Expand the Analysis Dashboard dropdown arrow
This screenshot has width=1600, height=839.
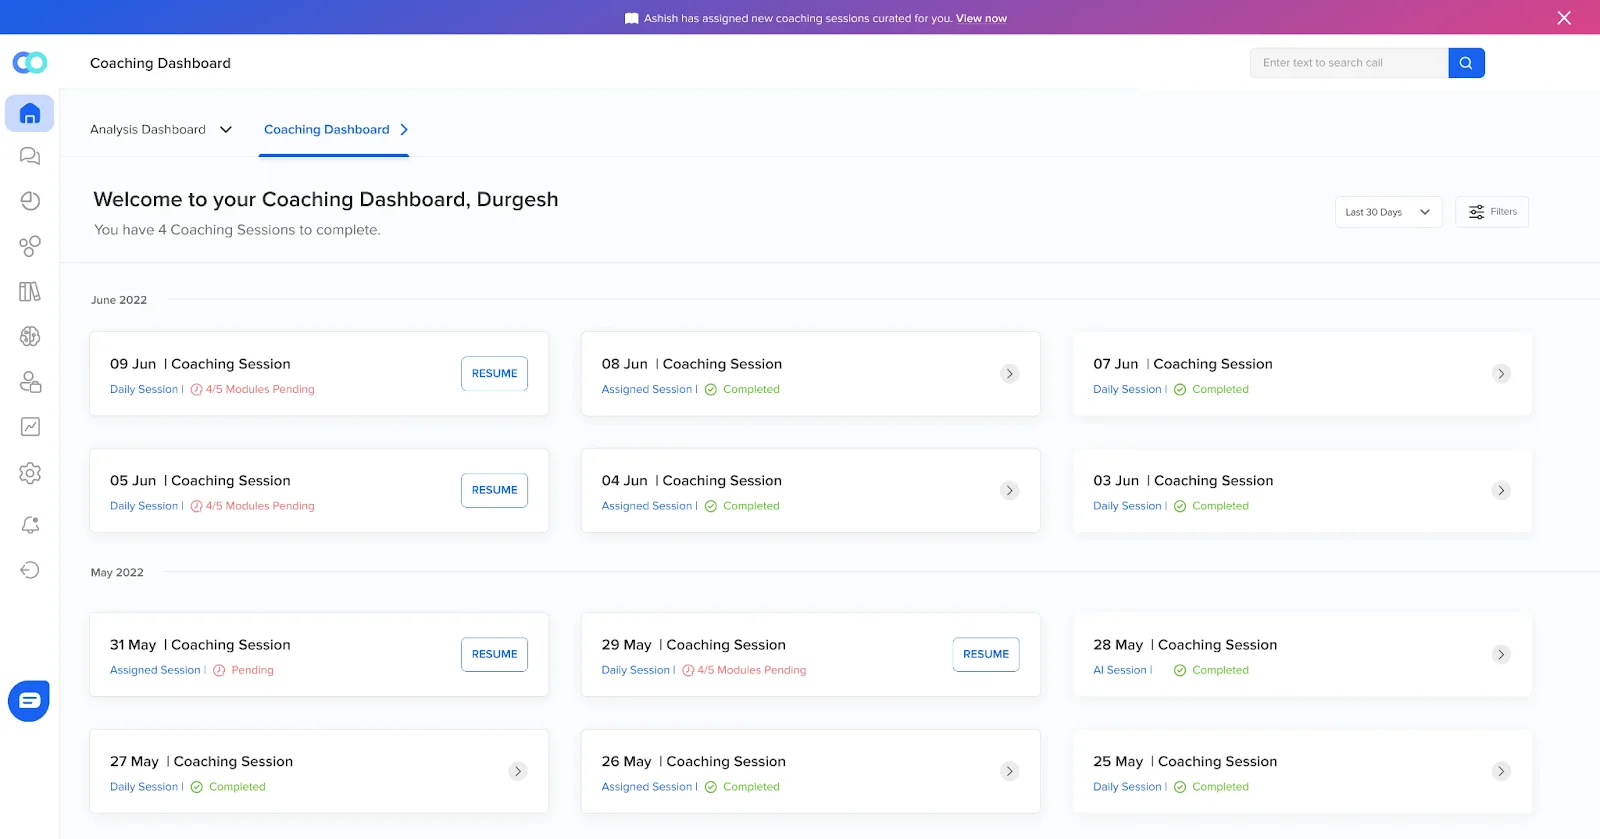point(226,130)
